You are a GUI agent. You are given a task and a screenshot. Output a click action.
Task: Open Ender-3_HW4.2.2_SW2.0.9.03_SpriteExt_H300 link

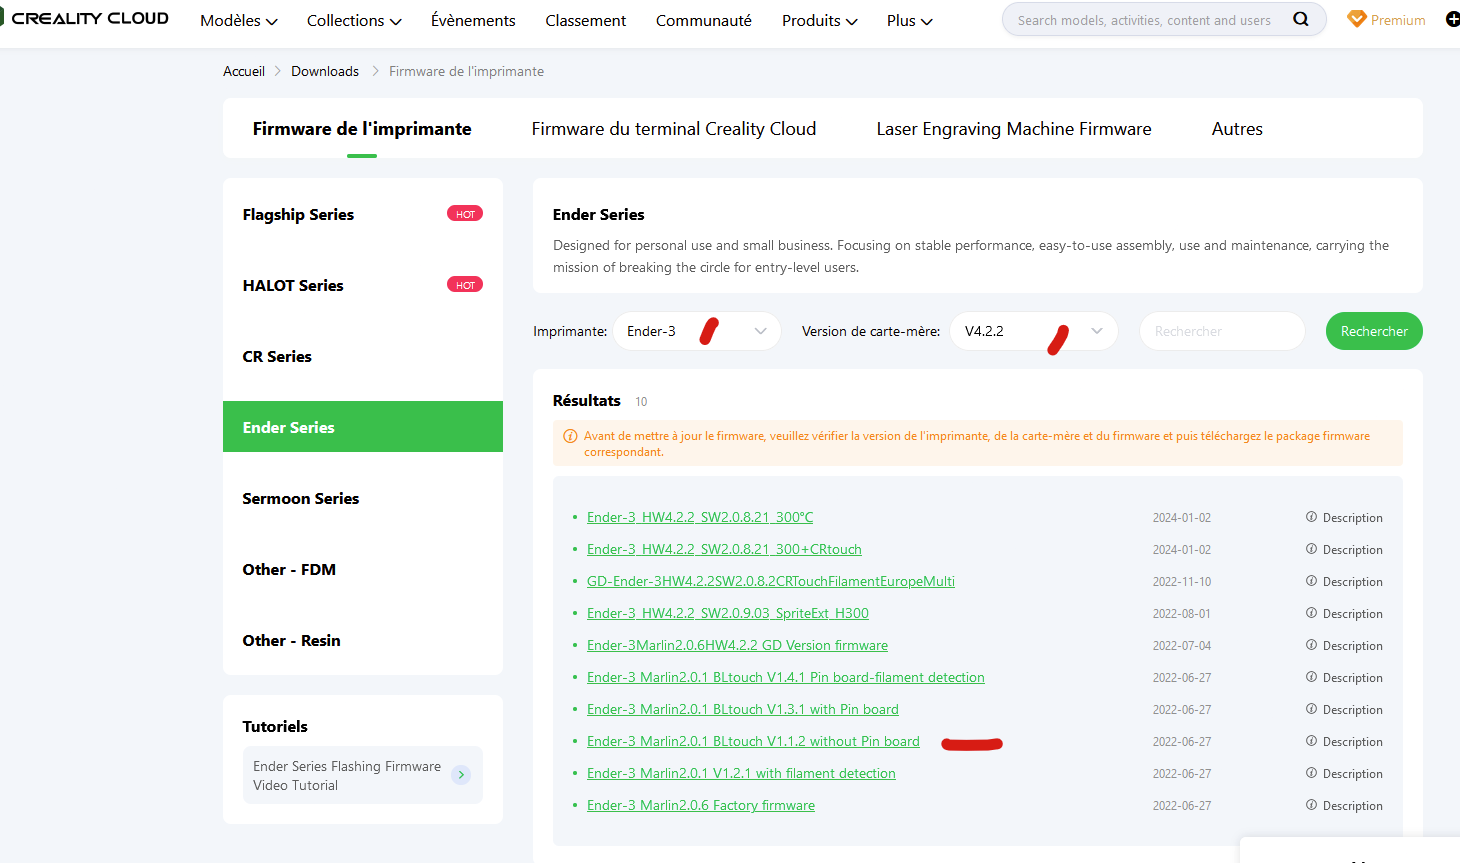pos(728,613)
